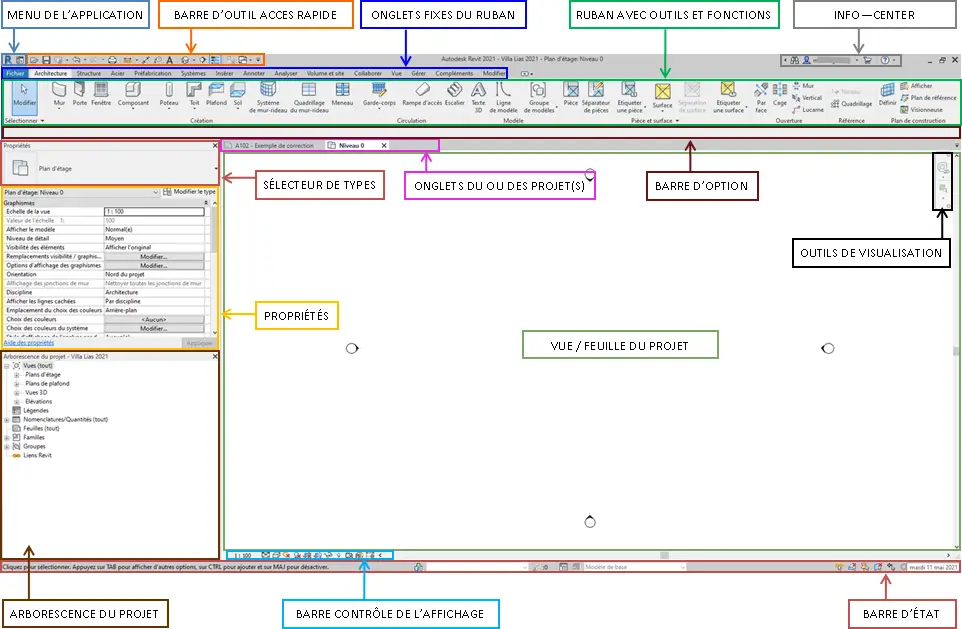Click the Mur opening tool in Ouverture

[x=803, y=86]
